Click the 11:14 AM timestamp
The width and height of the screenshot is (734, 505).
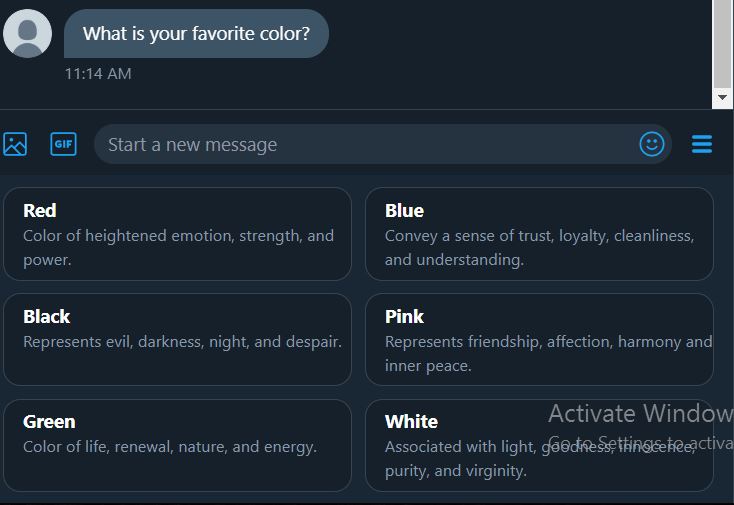click(98, 74)
